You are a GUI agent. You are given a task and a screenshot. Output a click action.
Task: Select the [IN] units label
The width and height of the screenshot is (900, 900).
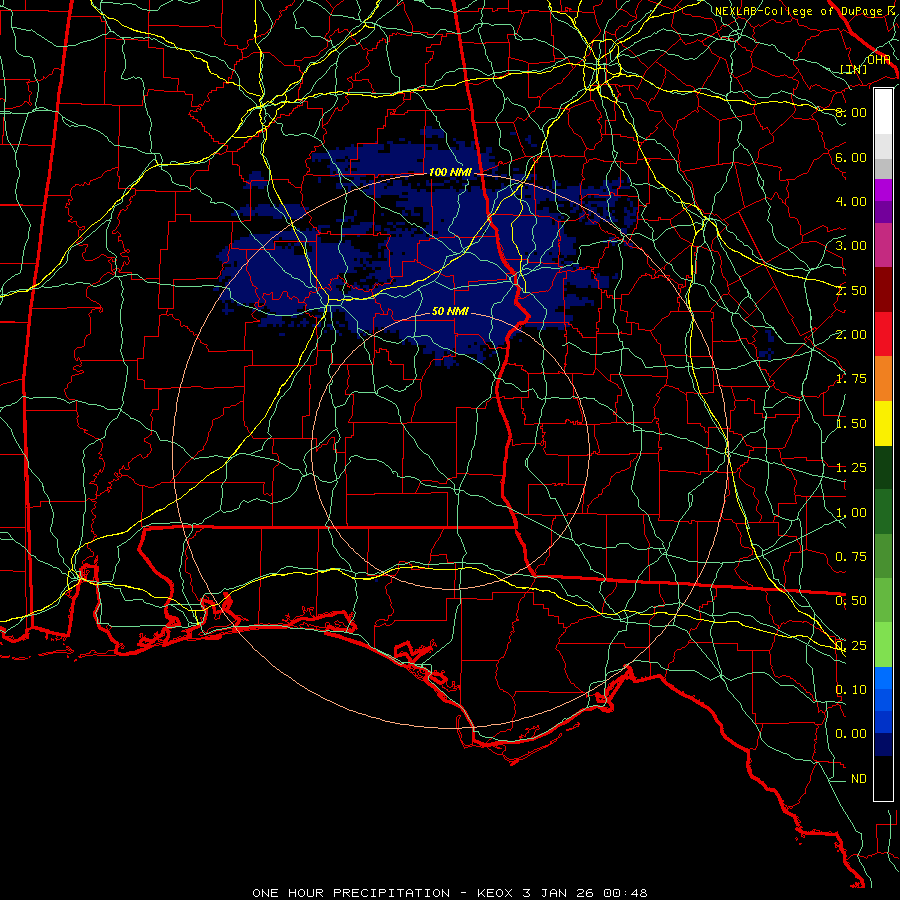(x=853, y=69)
